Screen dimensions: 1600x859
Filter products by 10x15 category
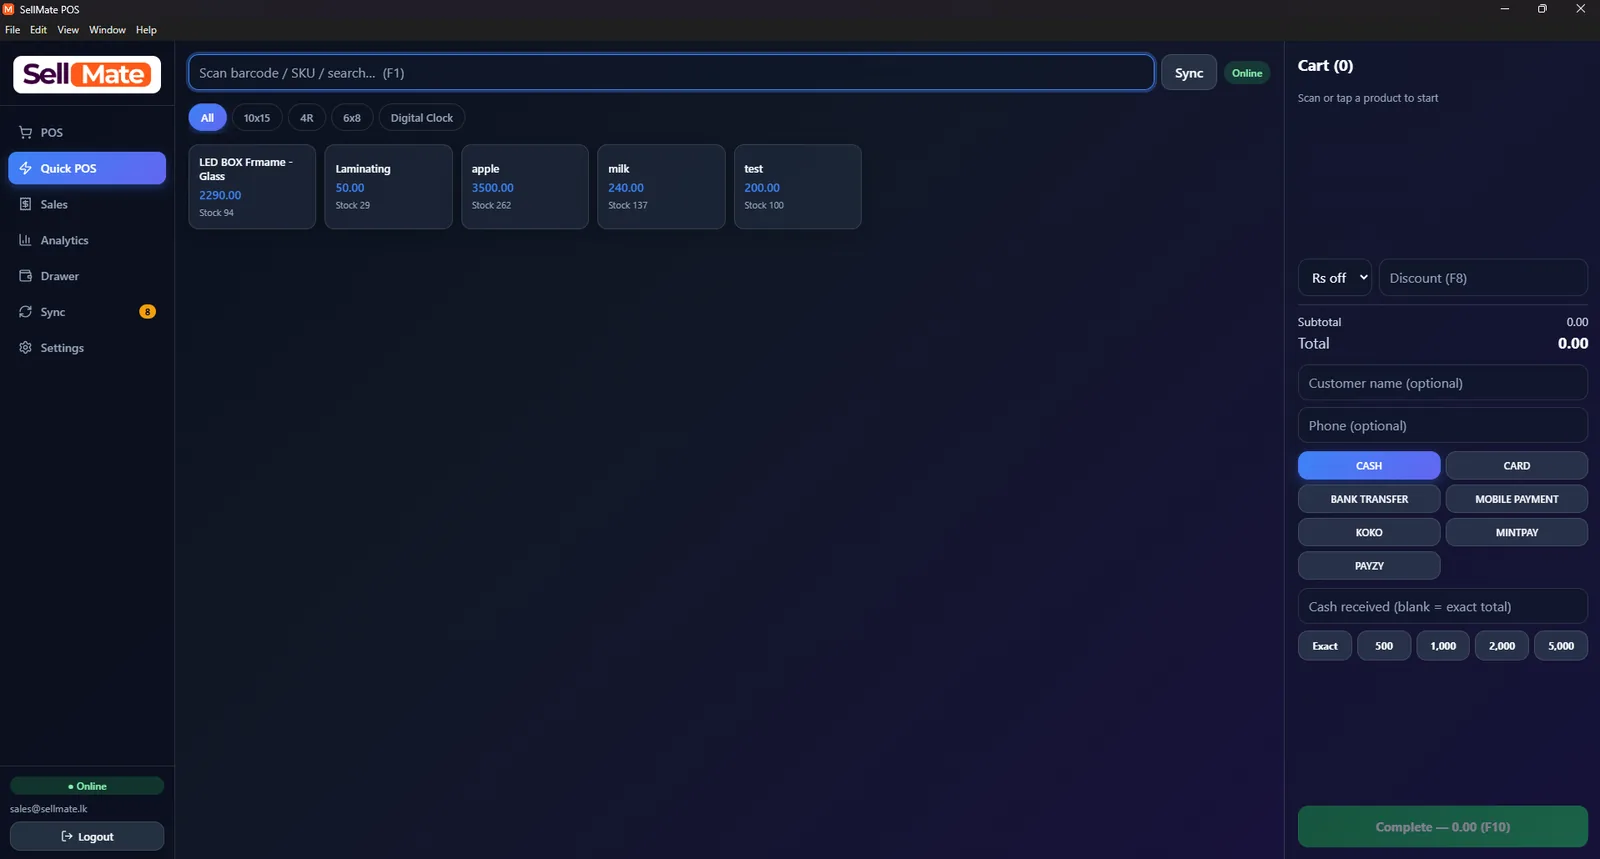(x=257, y=118)
